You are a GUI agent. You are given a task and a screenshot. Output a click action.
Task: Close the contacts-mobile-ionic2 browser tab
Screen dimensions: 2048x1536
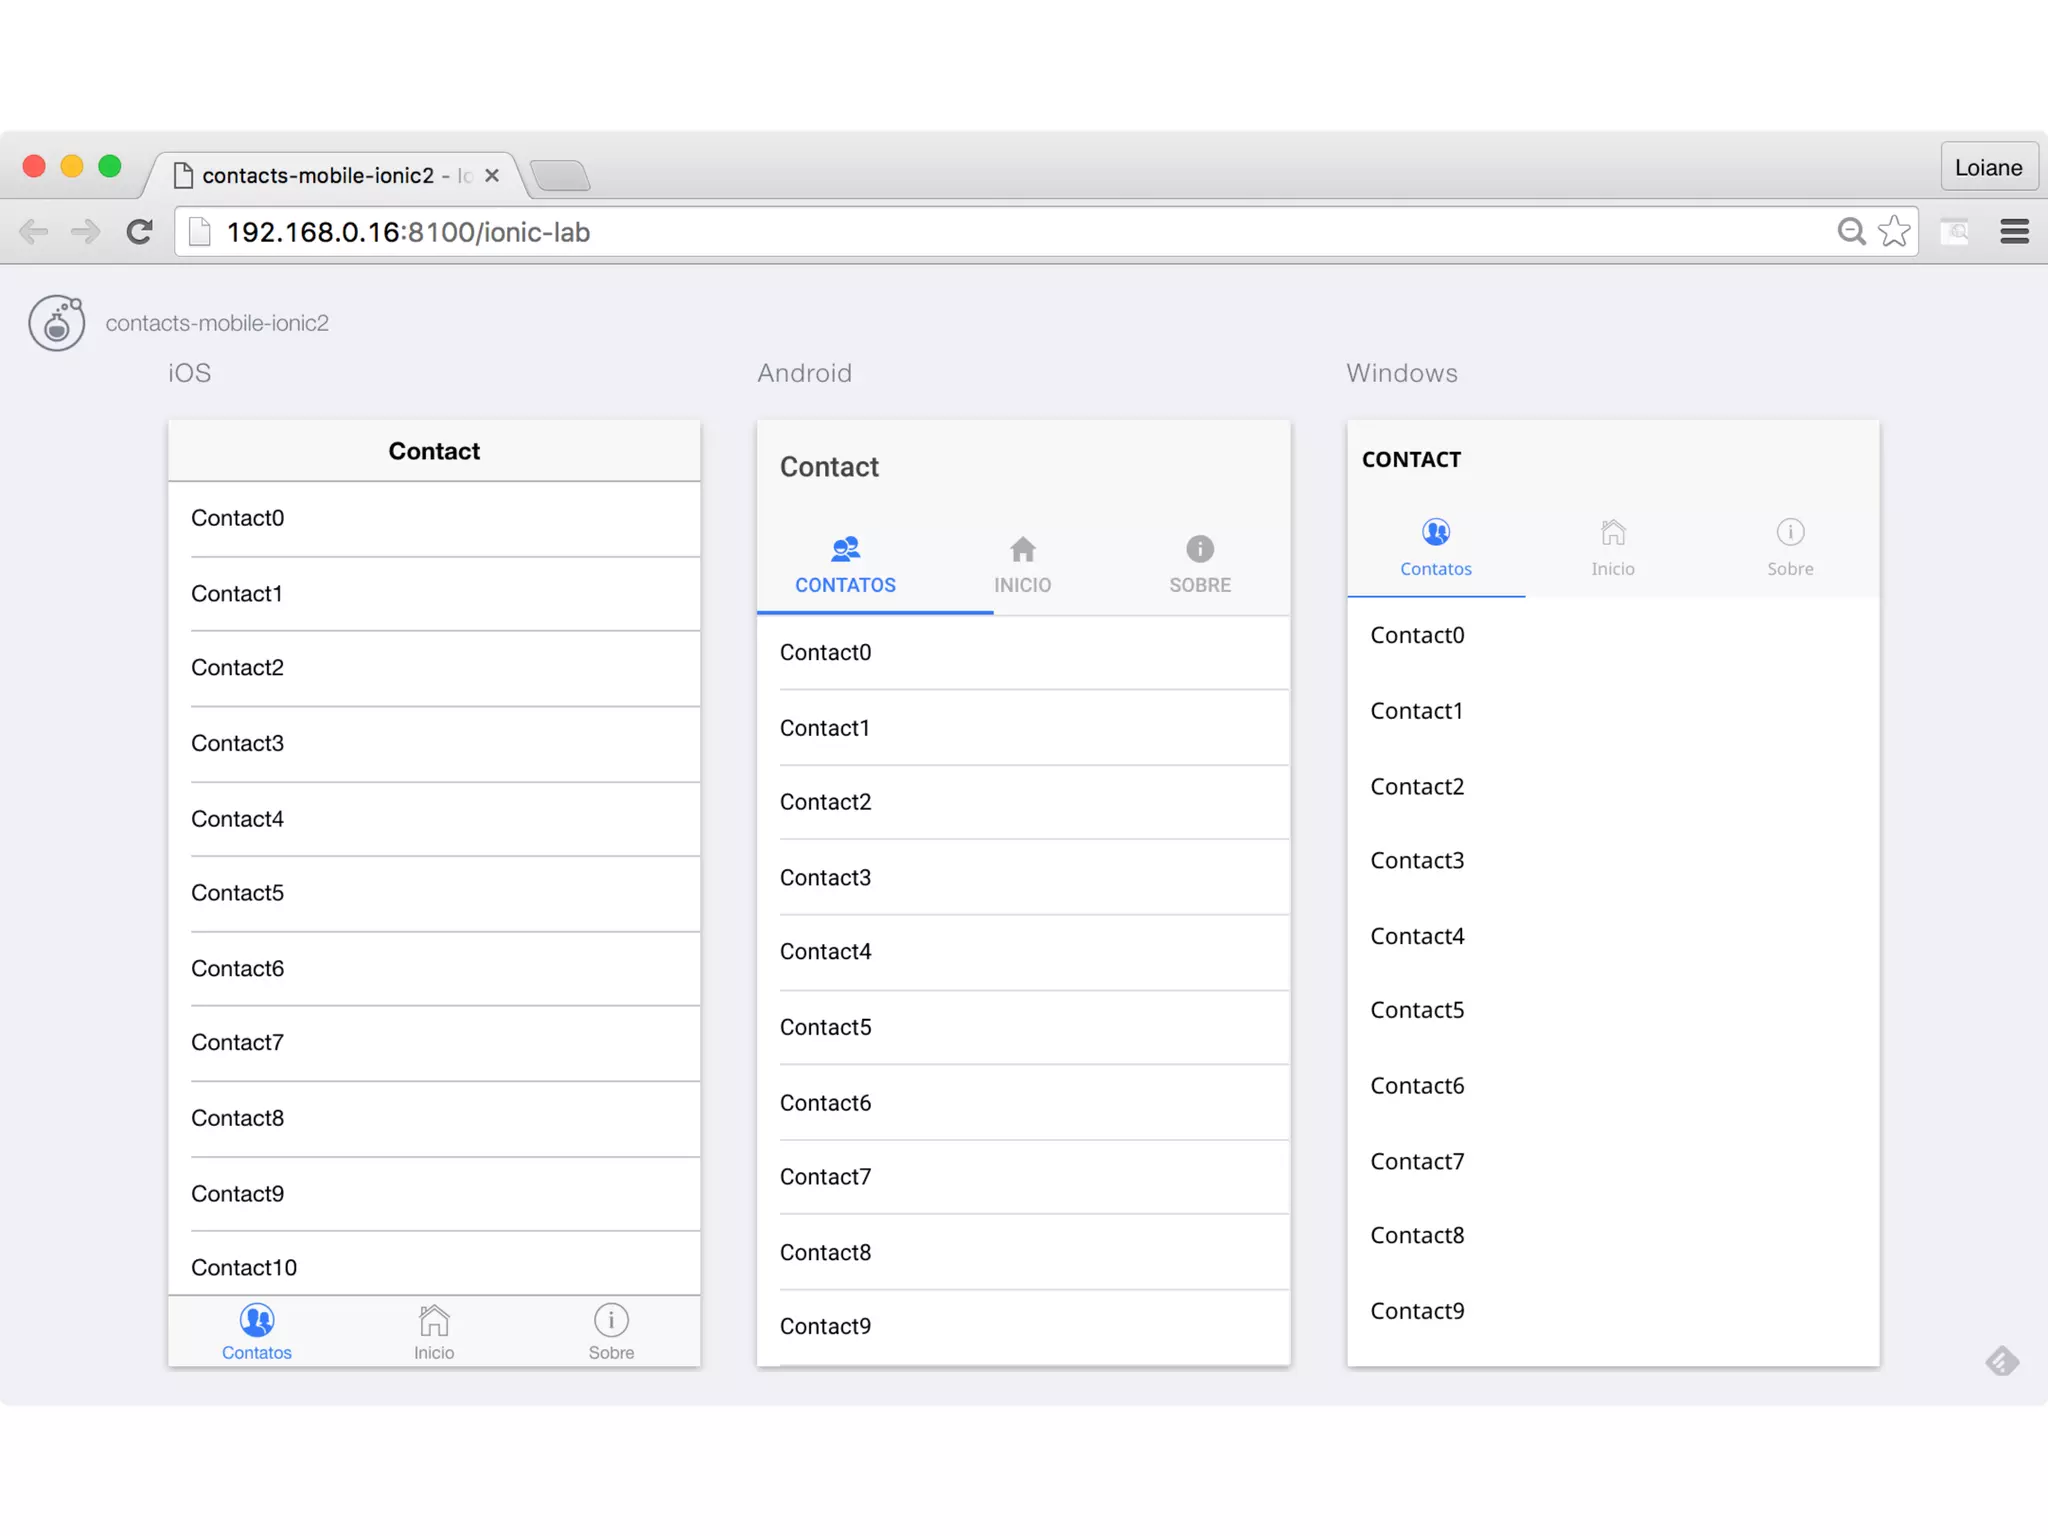pyautogui.click(x=492, y=175)
